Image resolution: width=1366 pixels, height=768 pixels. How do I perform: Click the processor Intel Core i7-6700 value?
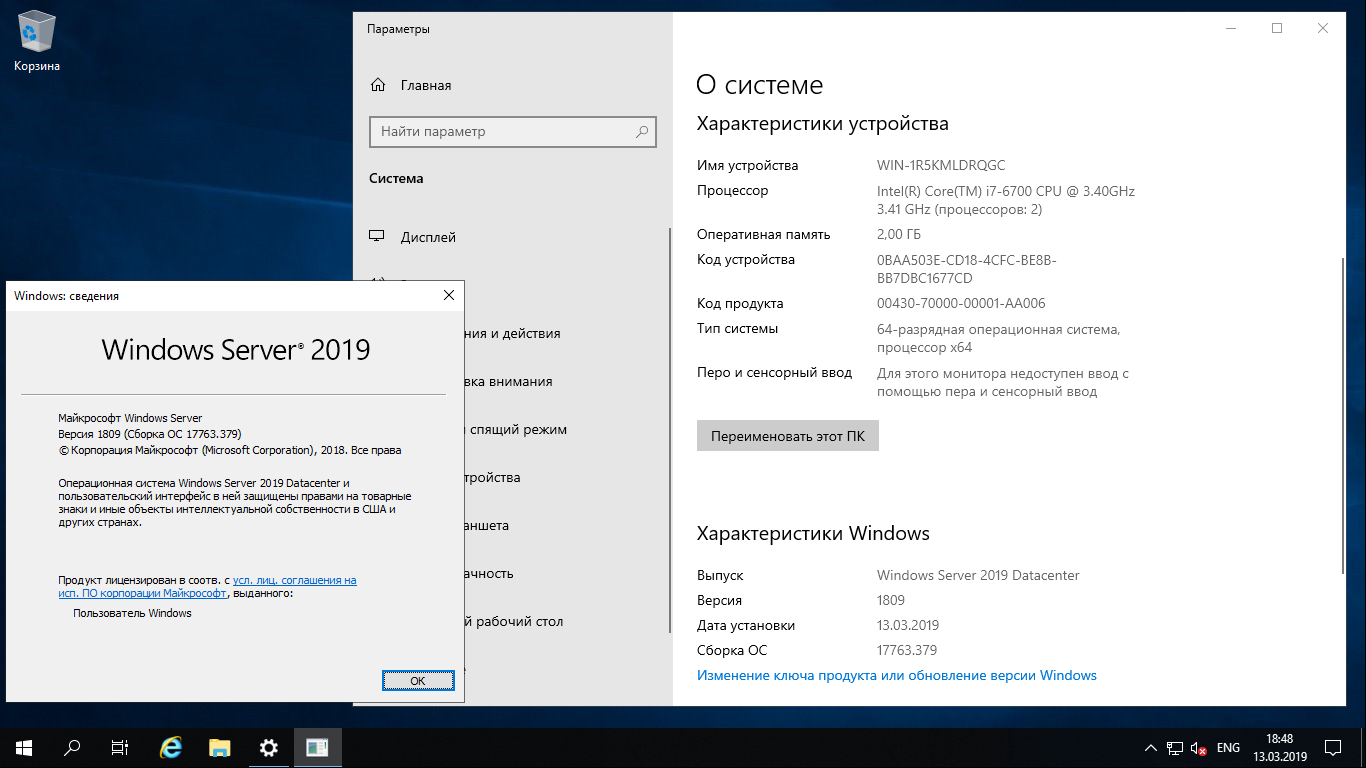(1006, 200)
